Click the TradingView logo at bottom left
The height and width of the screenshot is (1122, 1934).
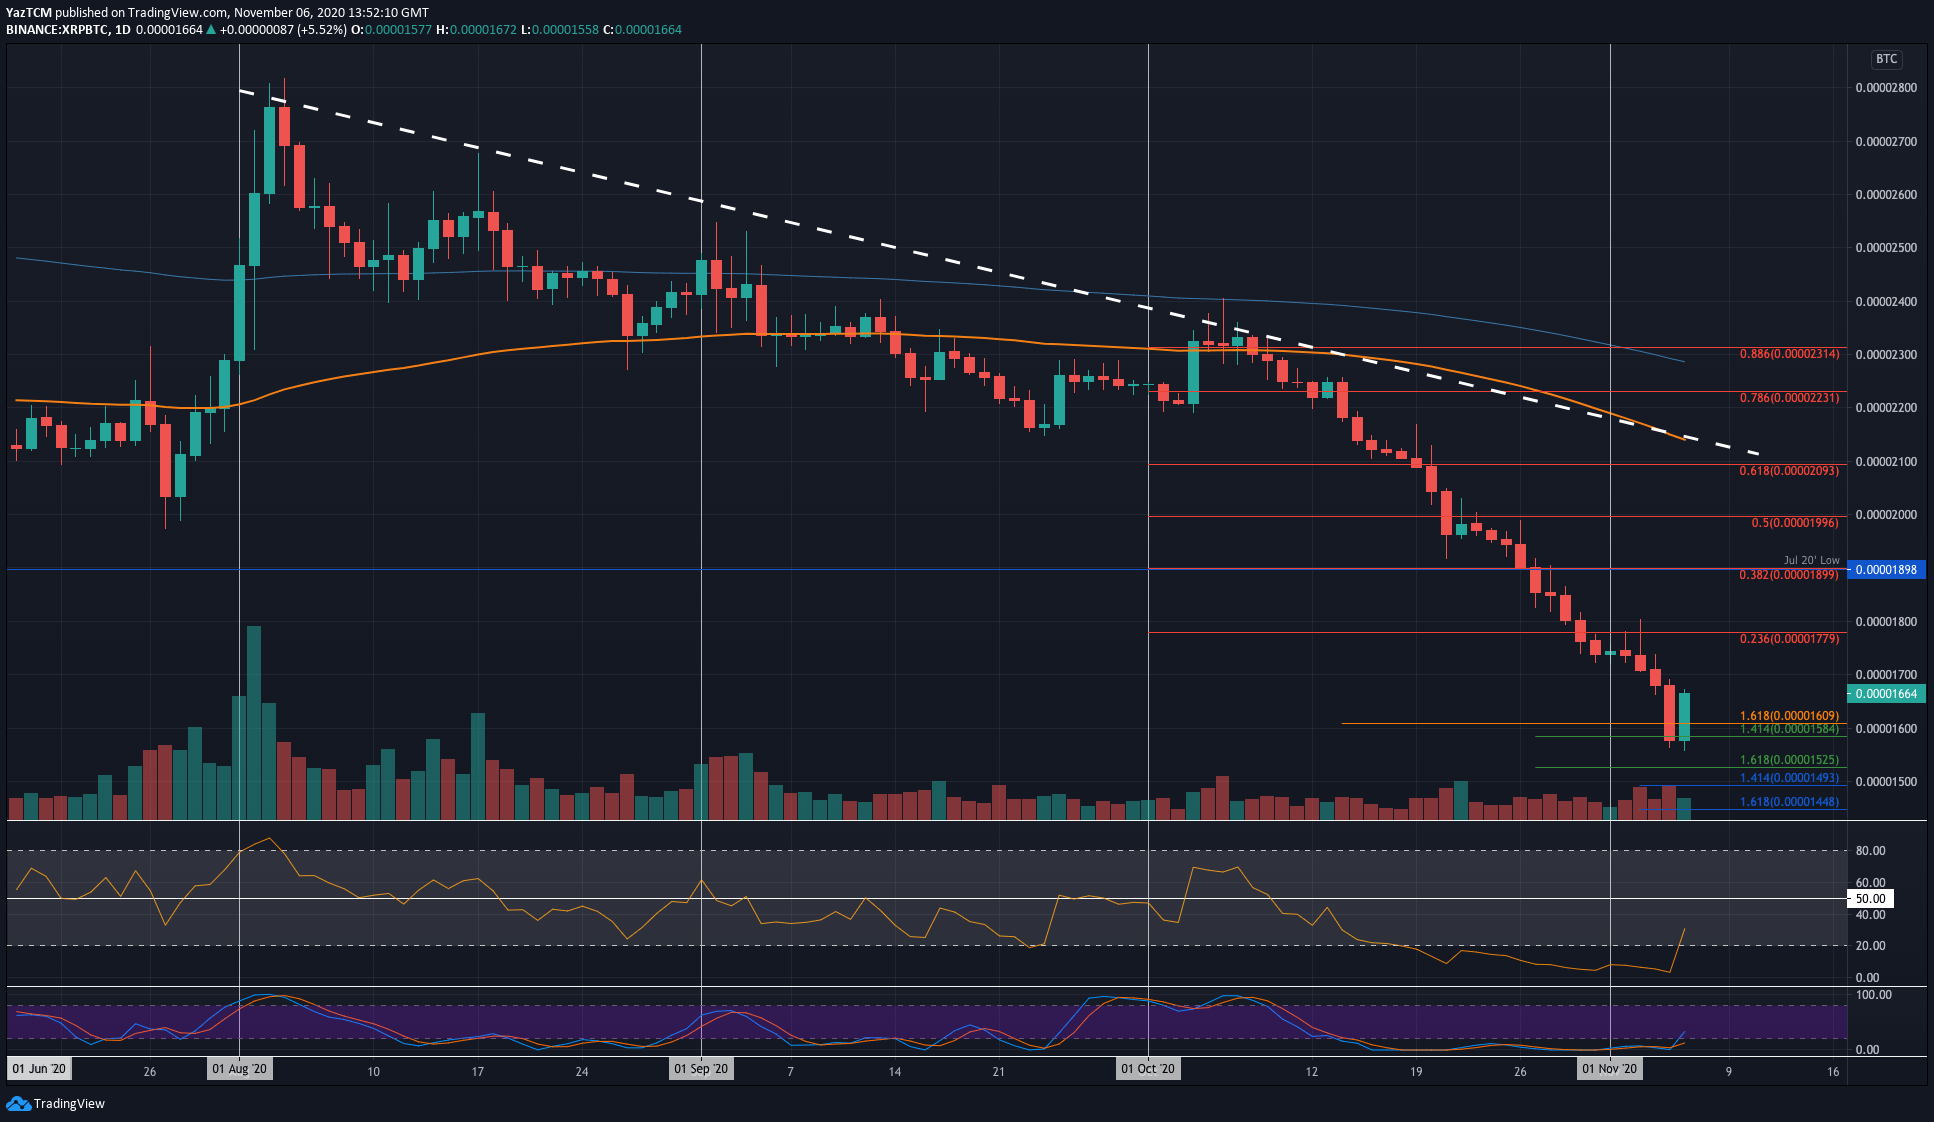coord(56,1103)
